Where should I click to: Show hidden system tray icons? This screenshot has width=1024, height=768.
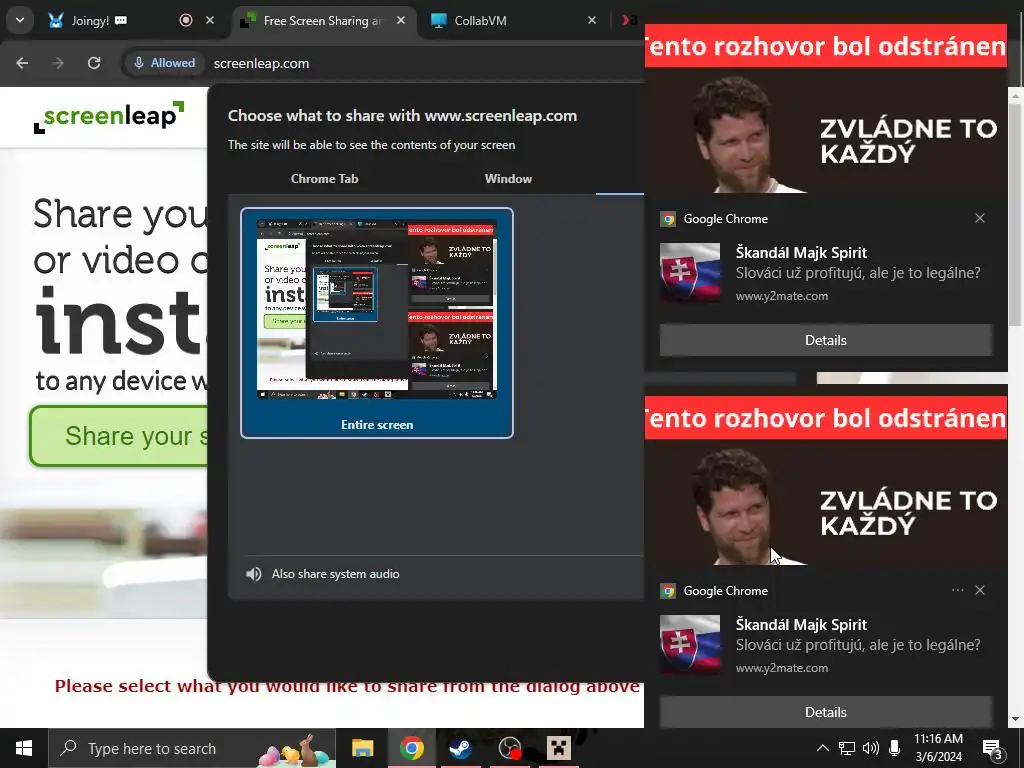823,748
